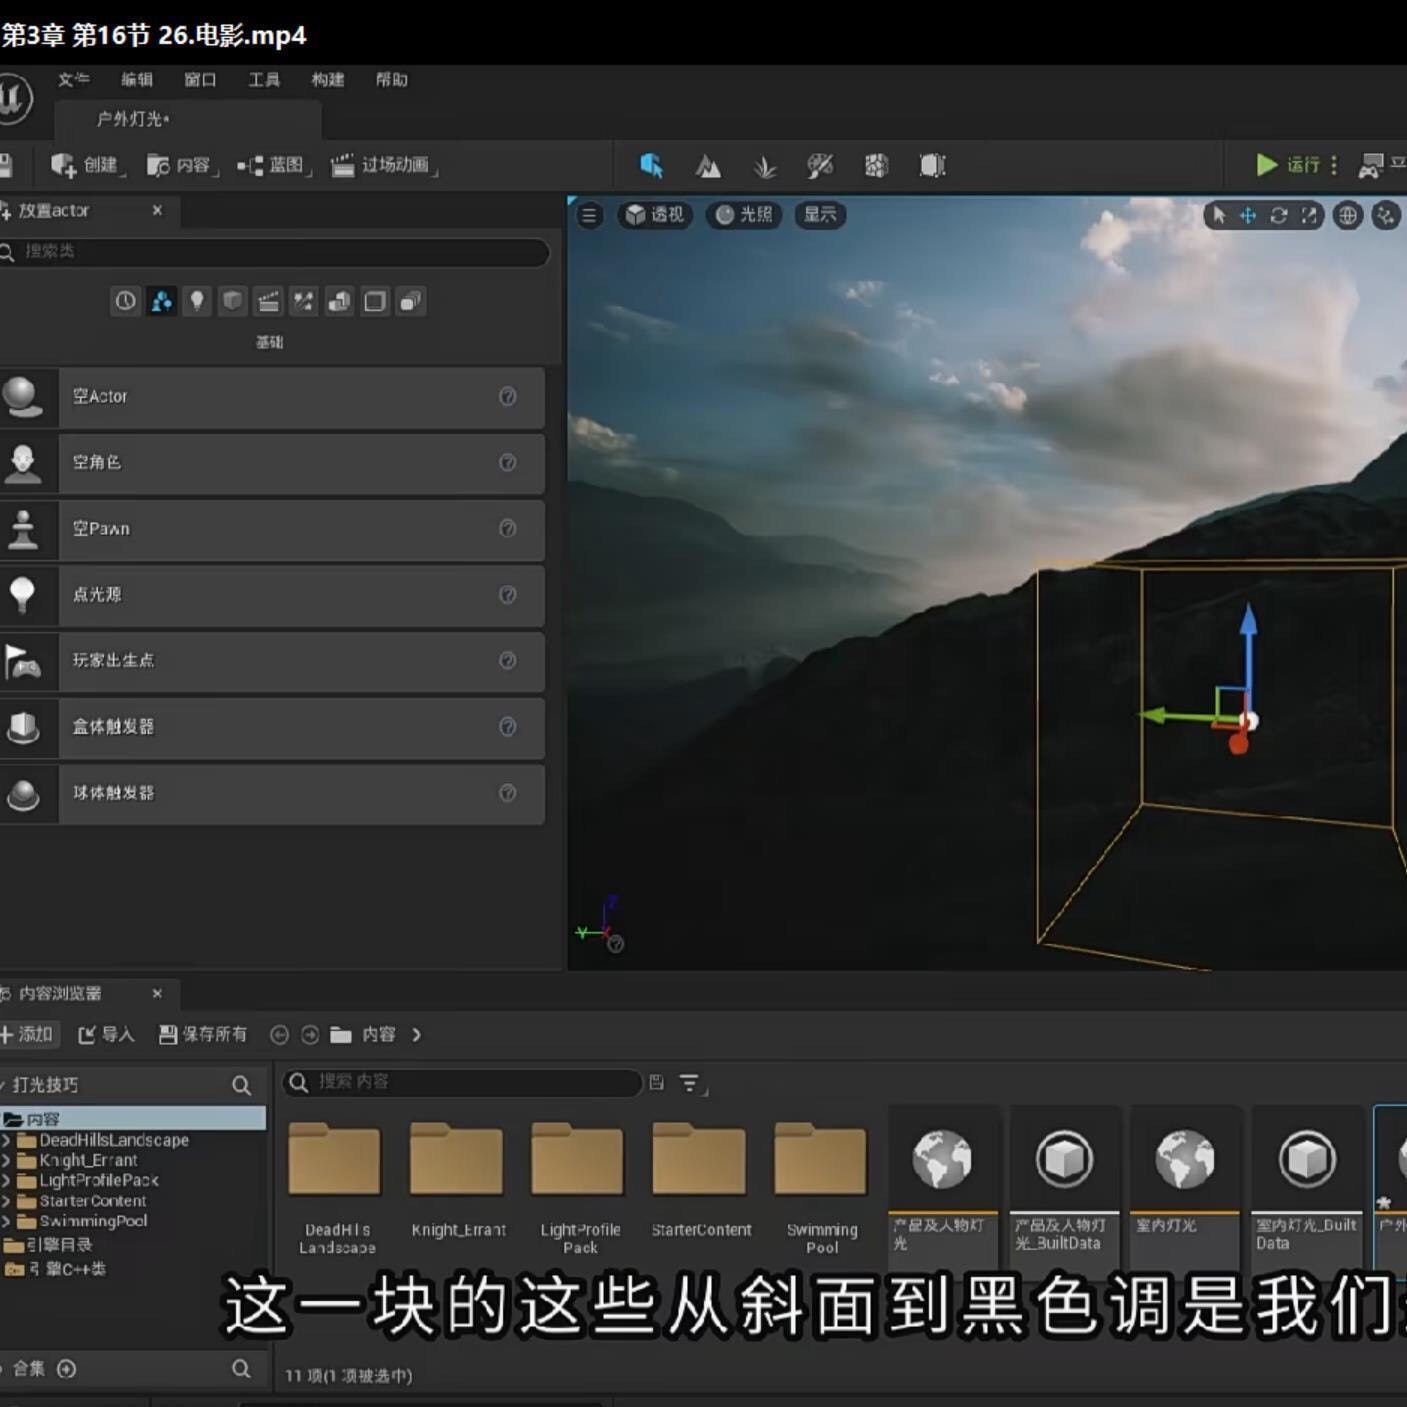Pick the translate move tool in viewport

point(1248,215)
